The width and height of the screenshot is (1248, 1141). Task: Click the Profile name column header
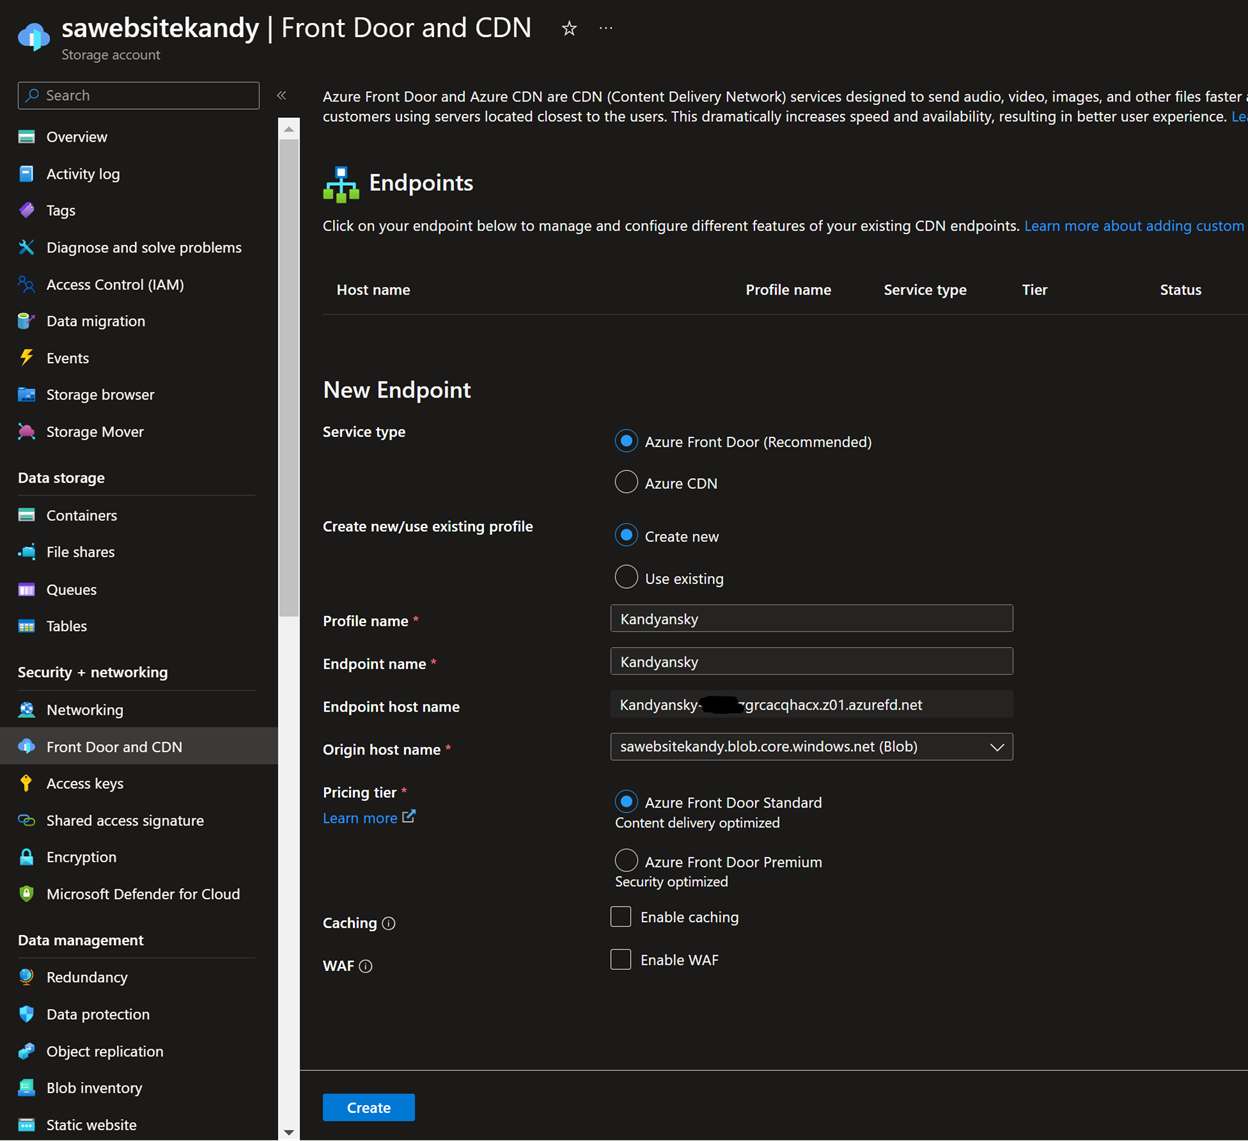click(x=788, y=290)
